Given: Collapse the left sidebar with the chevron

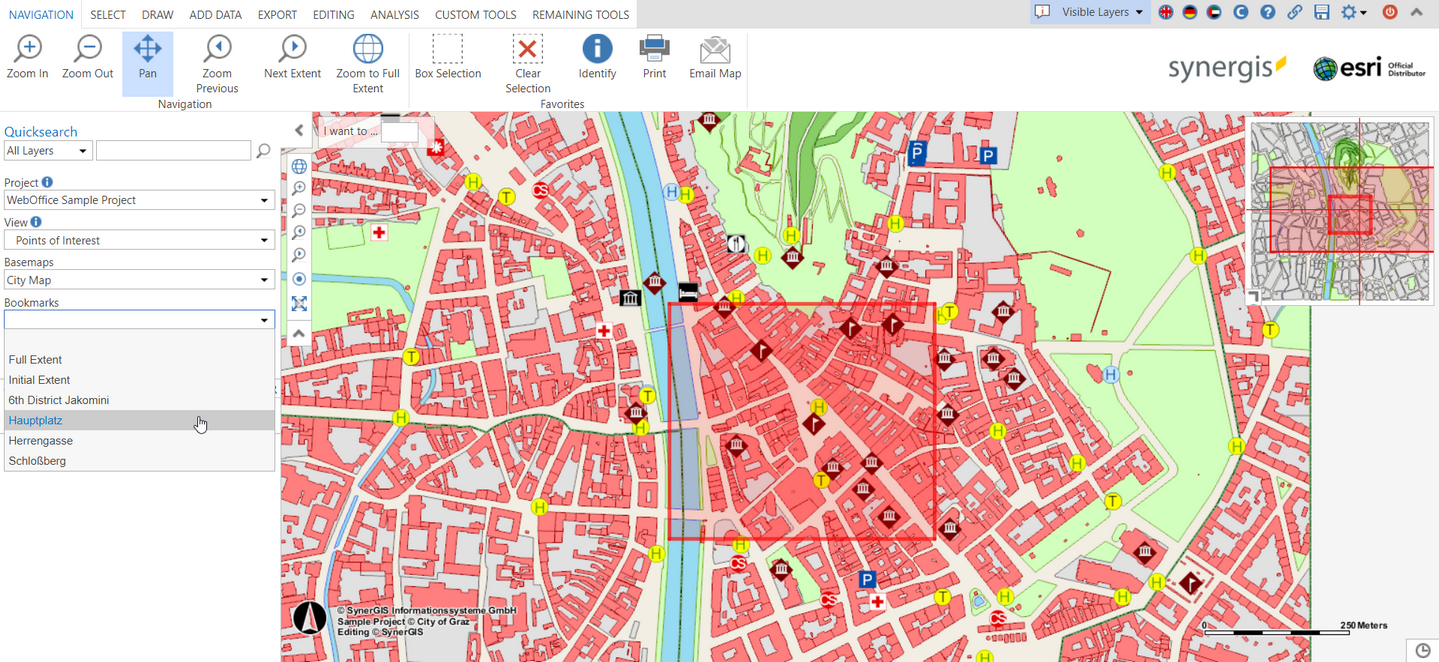Looking at the screenshot, I should [298, 129].
